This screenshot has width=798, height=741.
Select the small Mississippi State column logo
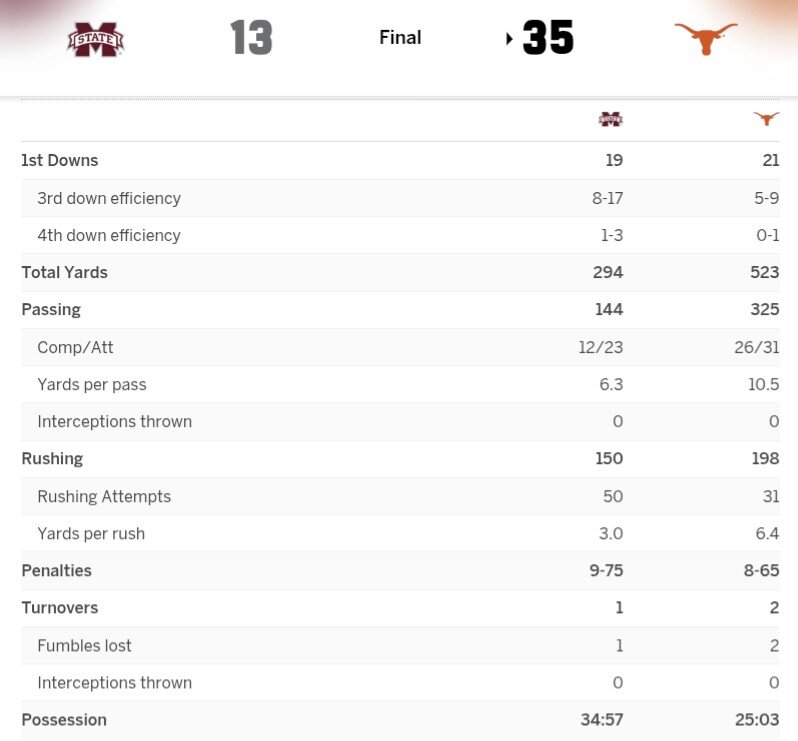610,119
